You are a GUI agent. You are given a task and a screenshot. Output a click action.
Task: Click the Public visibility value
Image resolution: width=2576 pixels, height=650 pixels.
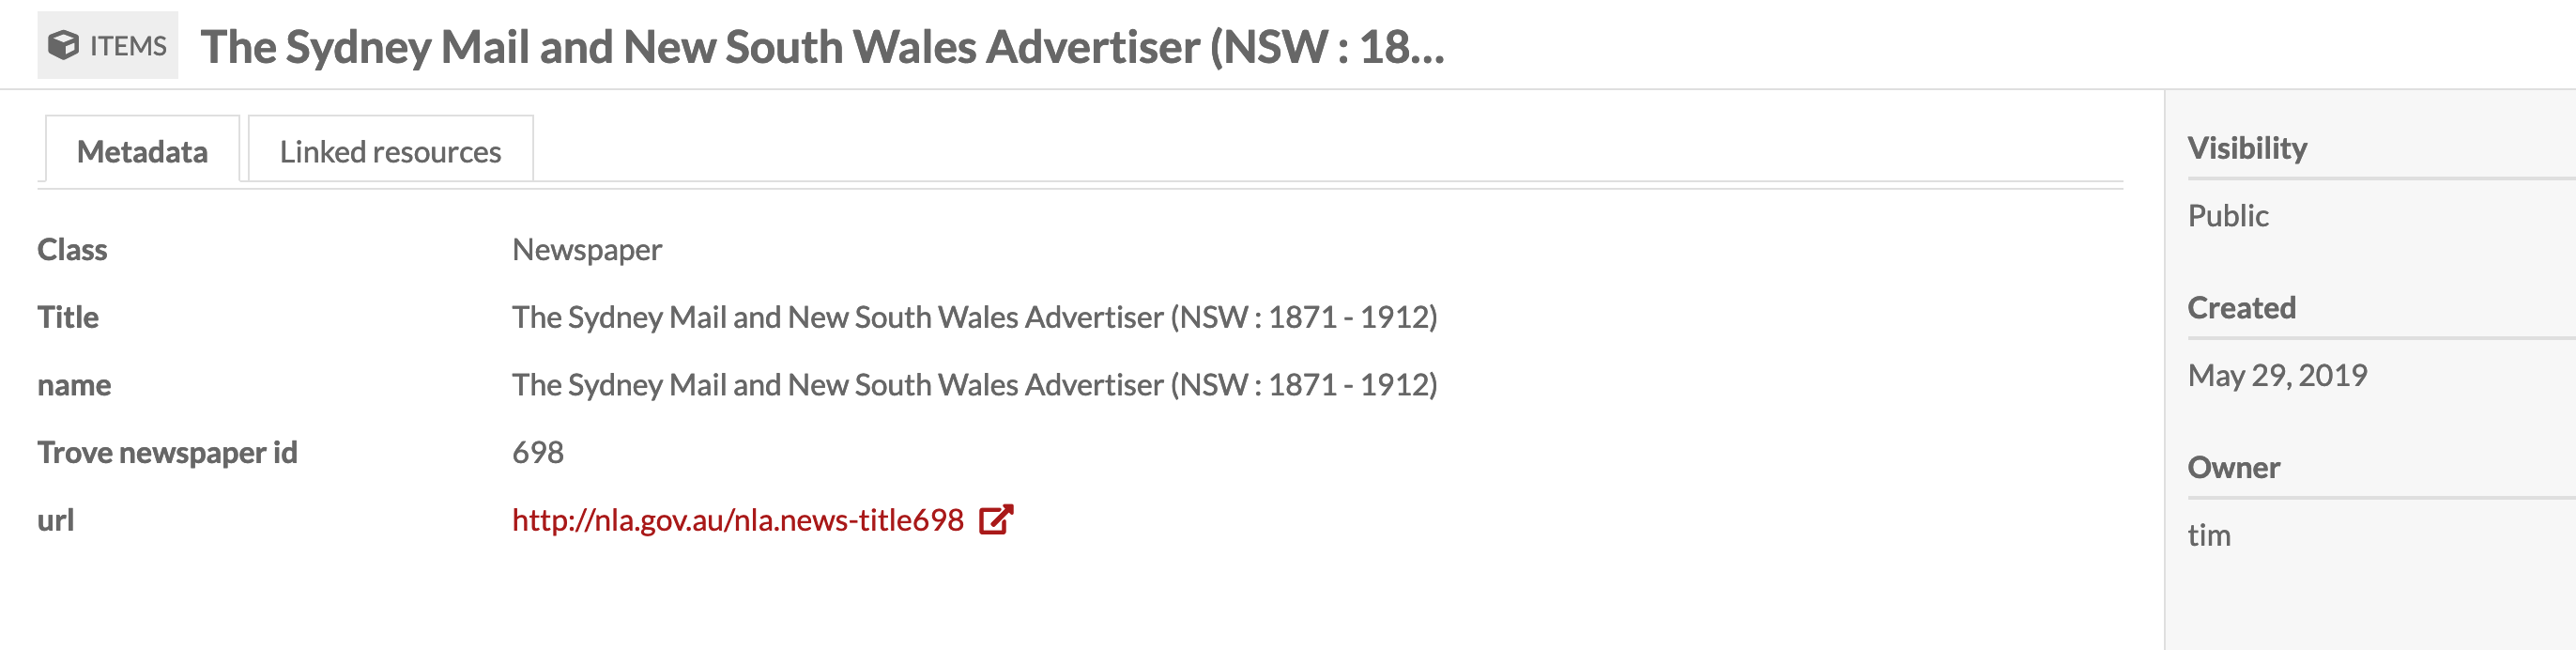tap(2228, 215)
